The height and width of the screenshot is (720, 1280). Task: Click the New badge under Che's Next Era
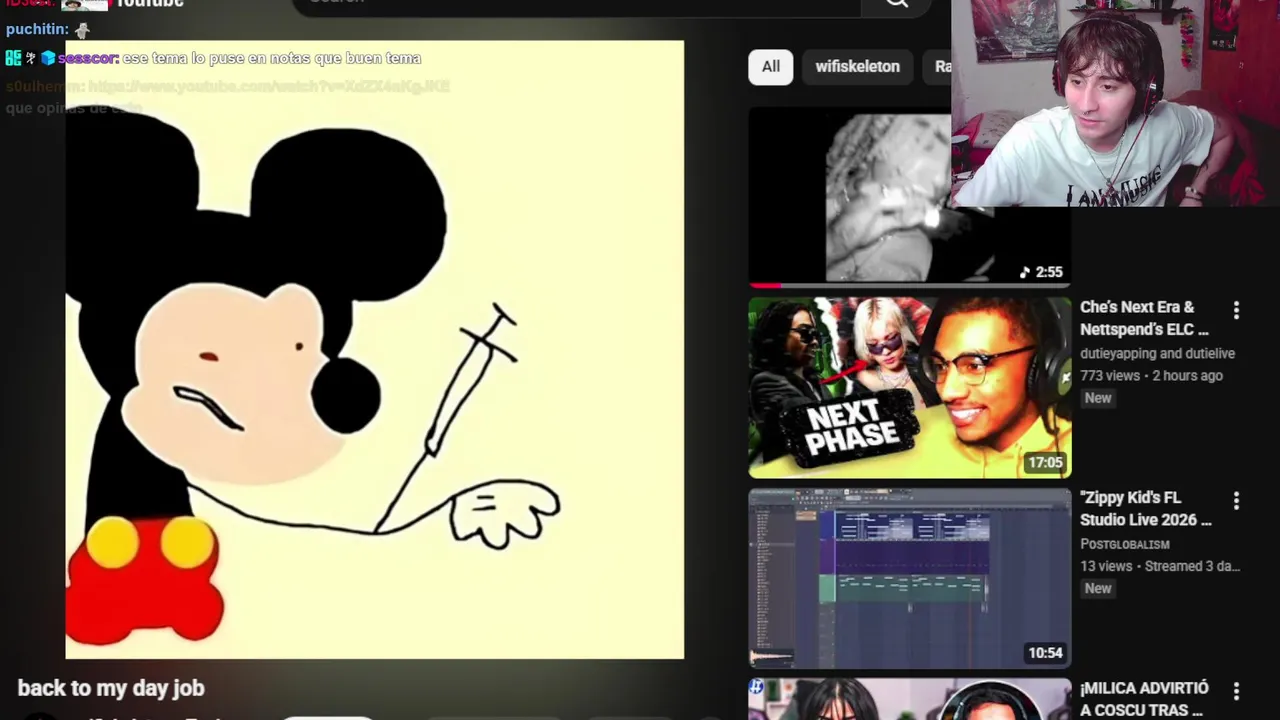point(1098,398)
